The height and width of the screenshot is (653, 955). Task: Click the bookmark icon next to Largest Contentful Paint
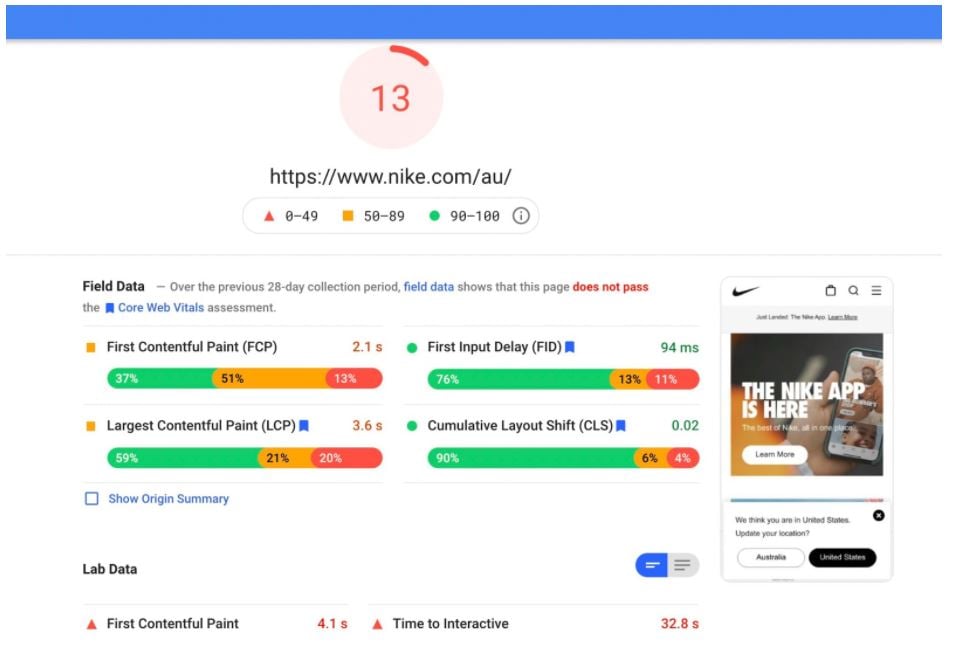click(304, 426)
